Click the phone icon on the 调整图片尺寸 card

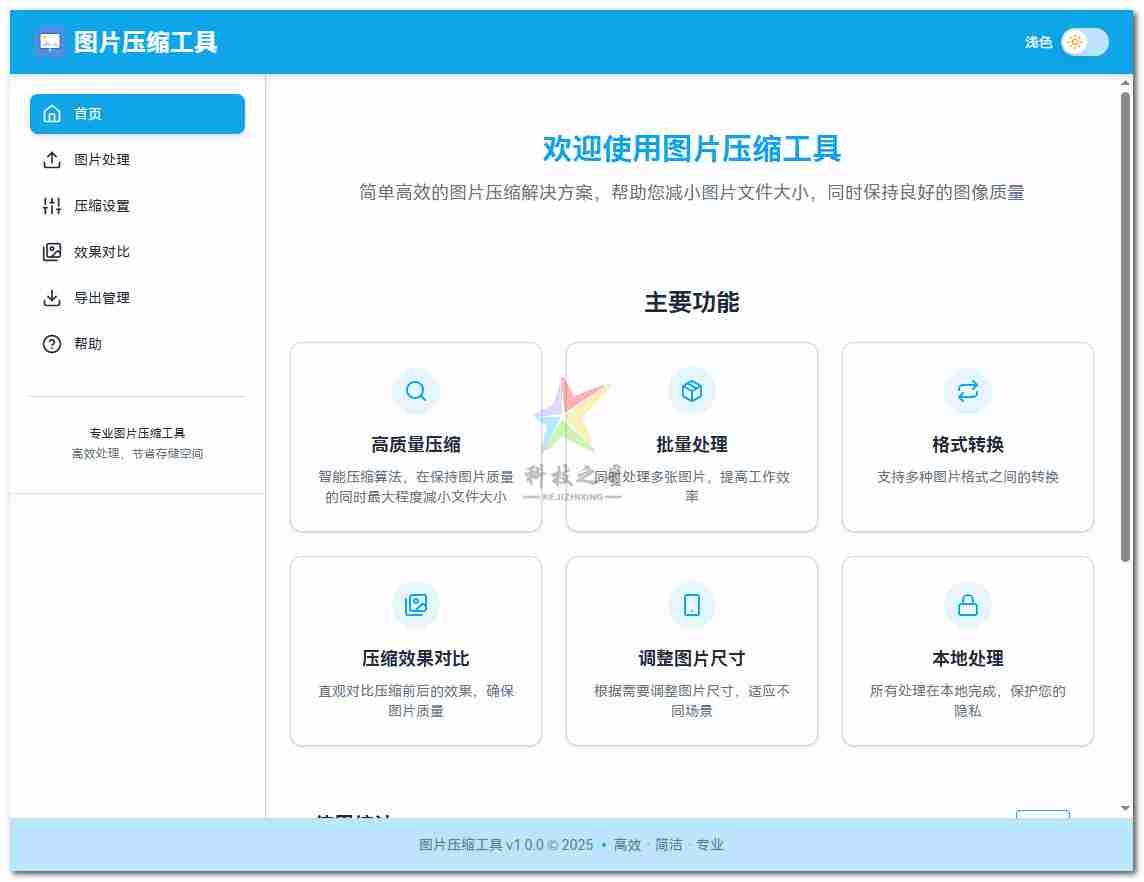tap(692, 605)
